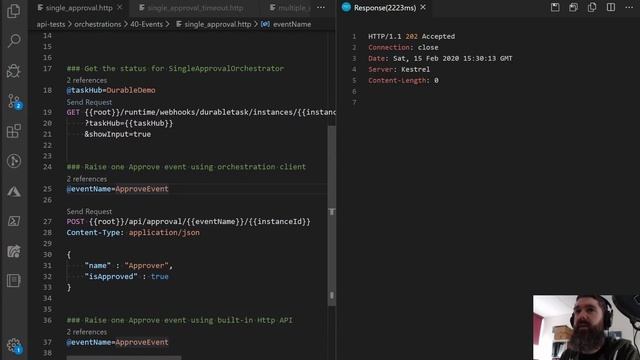Click the GET keyword on line 19

(73, 112)
